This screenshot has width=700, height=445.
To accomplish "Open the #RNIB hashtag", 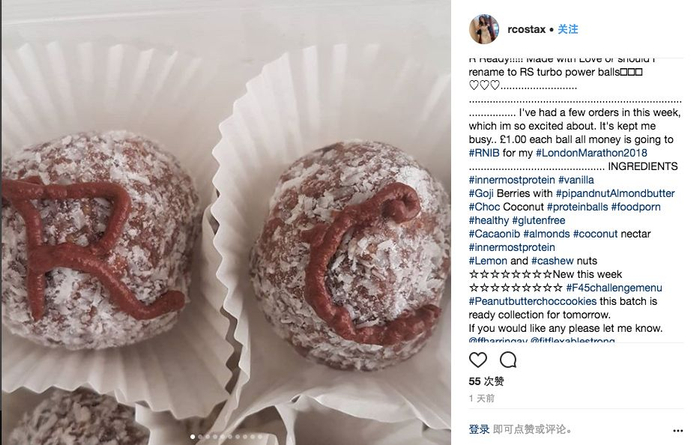I will 484,153.
